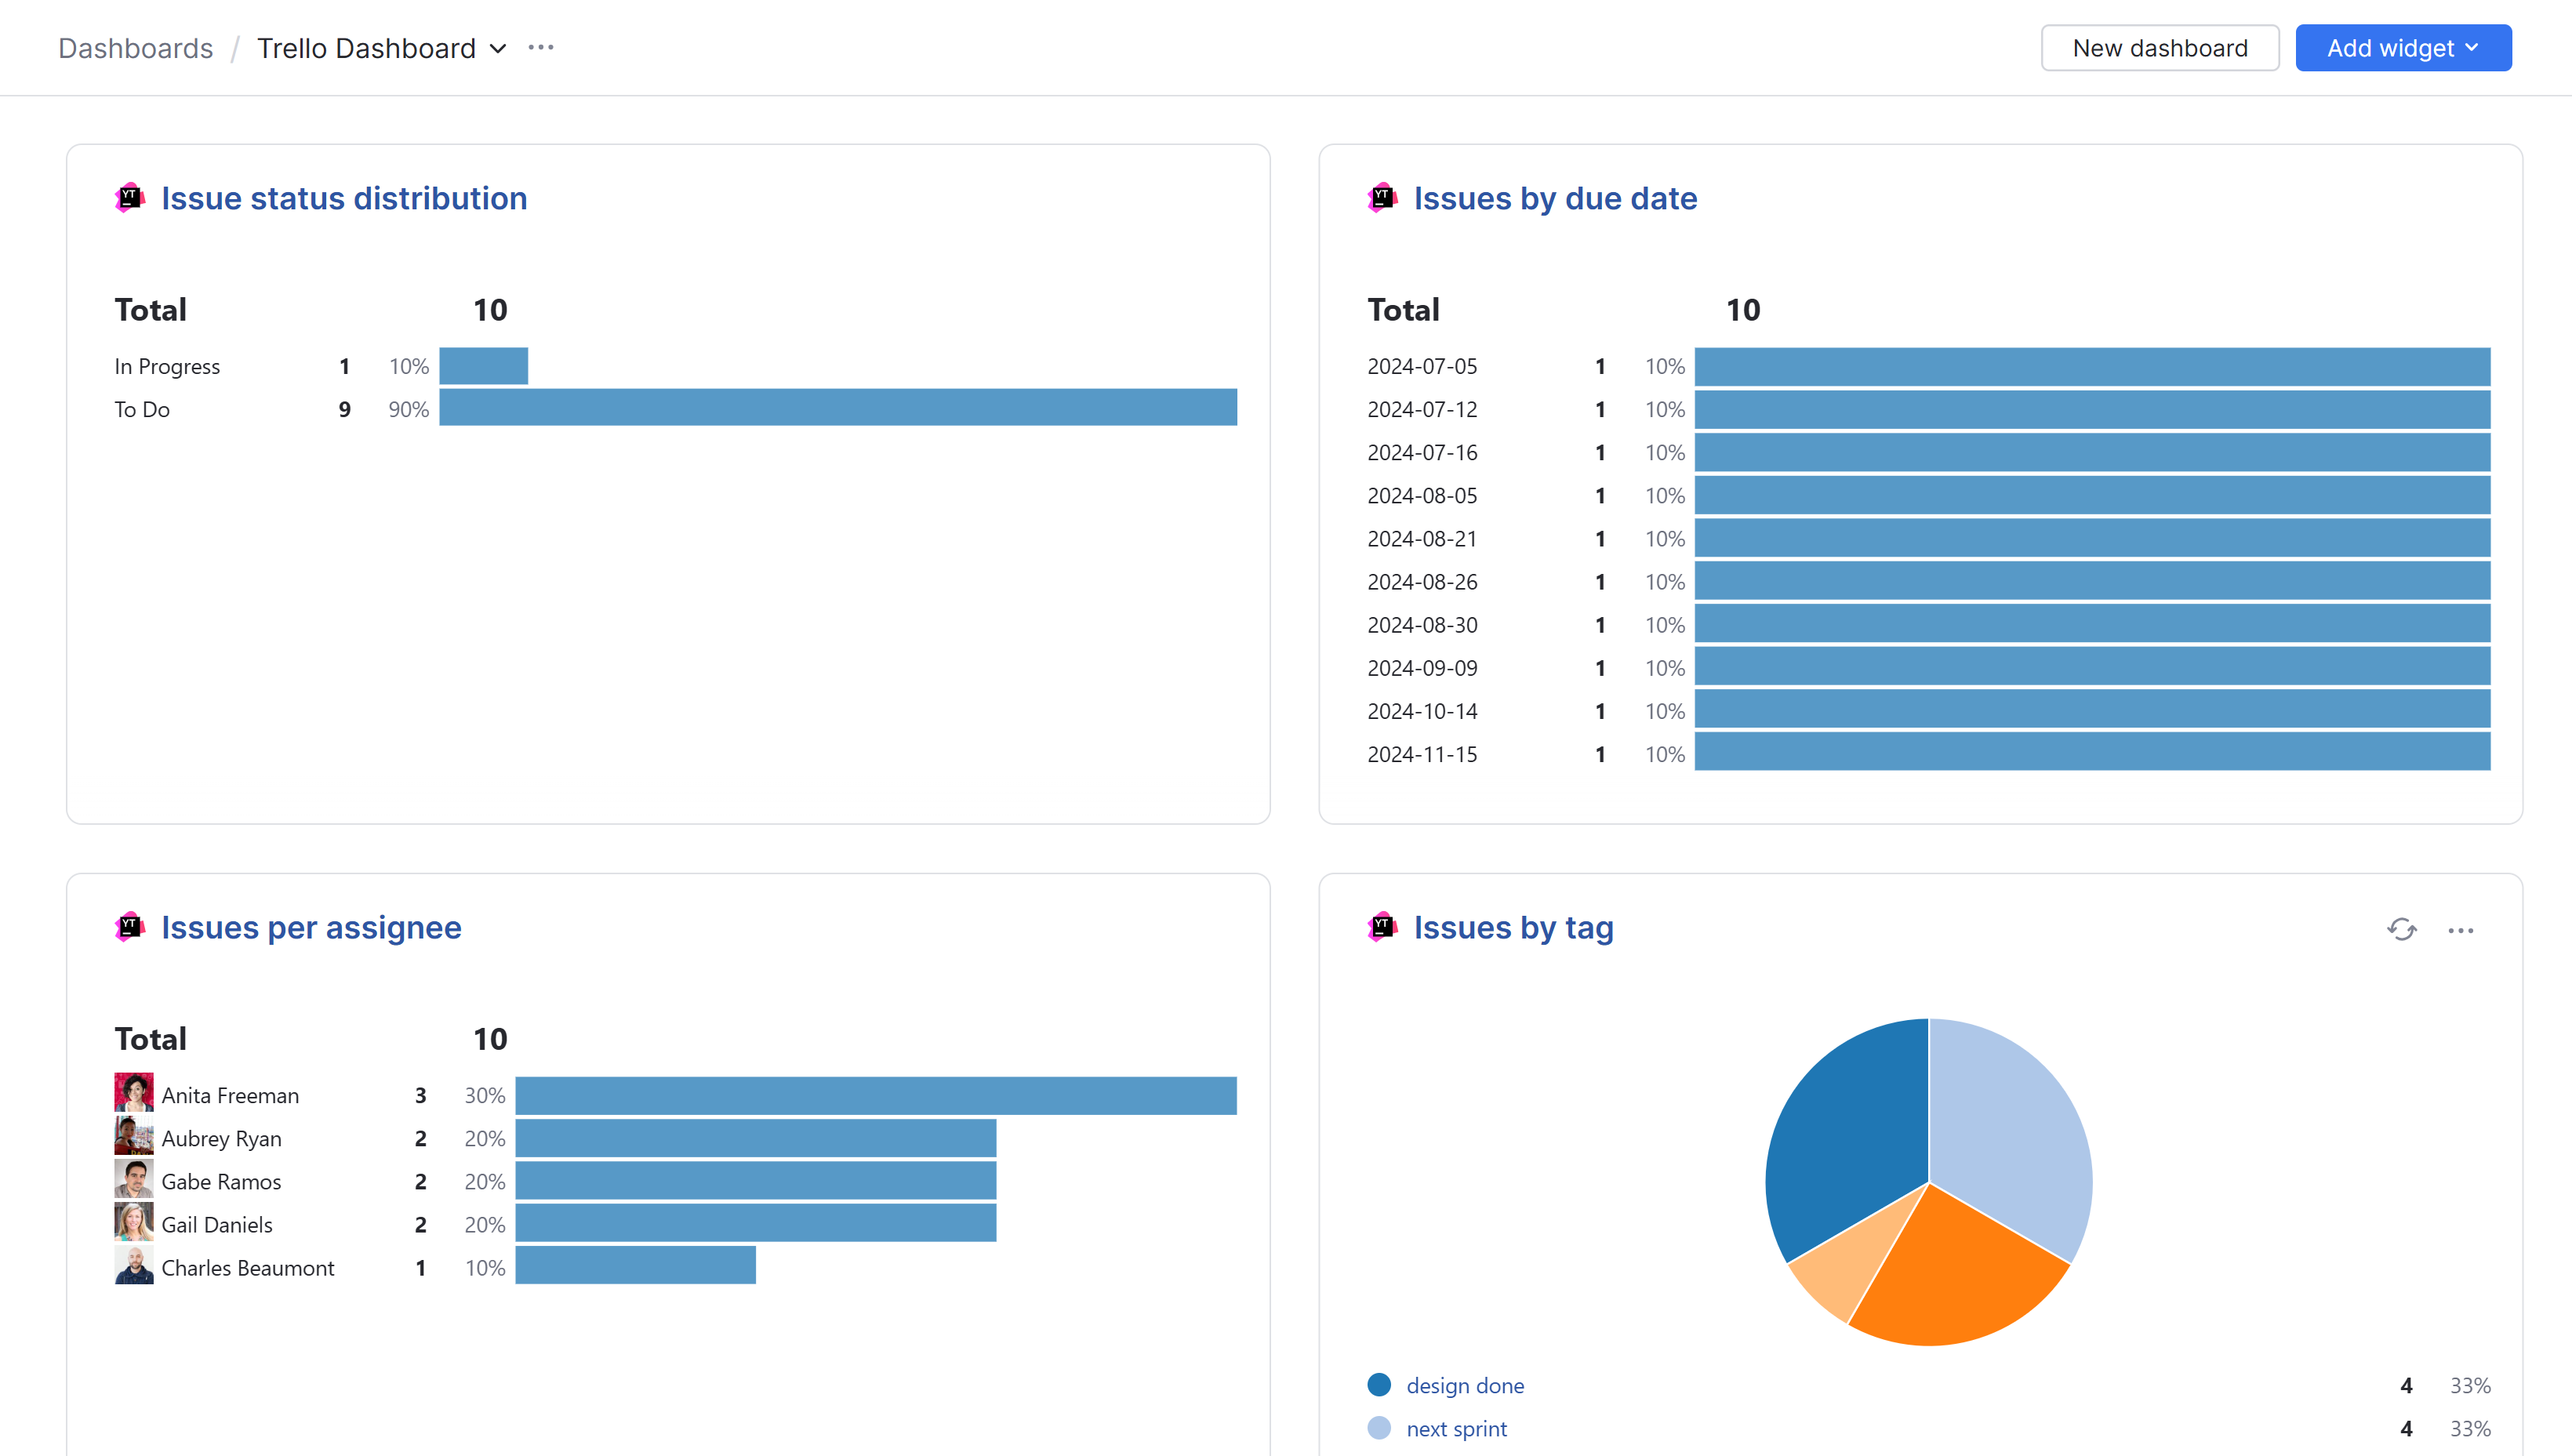
Task: Click Anita Freeman's avatar
Action: (133, 1094)
